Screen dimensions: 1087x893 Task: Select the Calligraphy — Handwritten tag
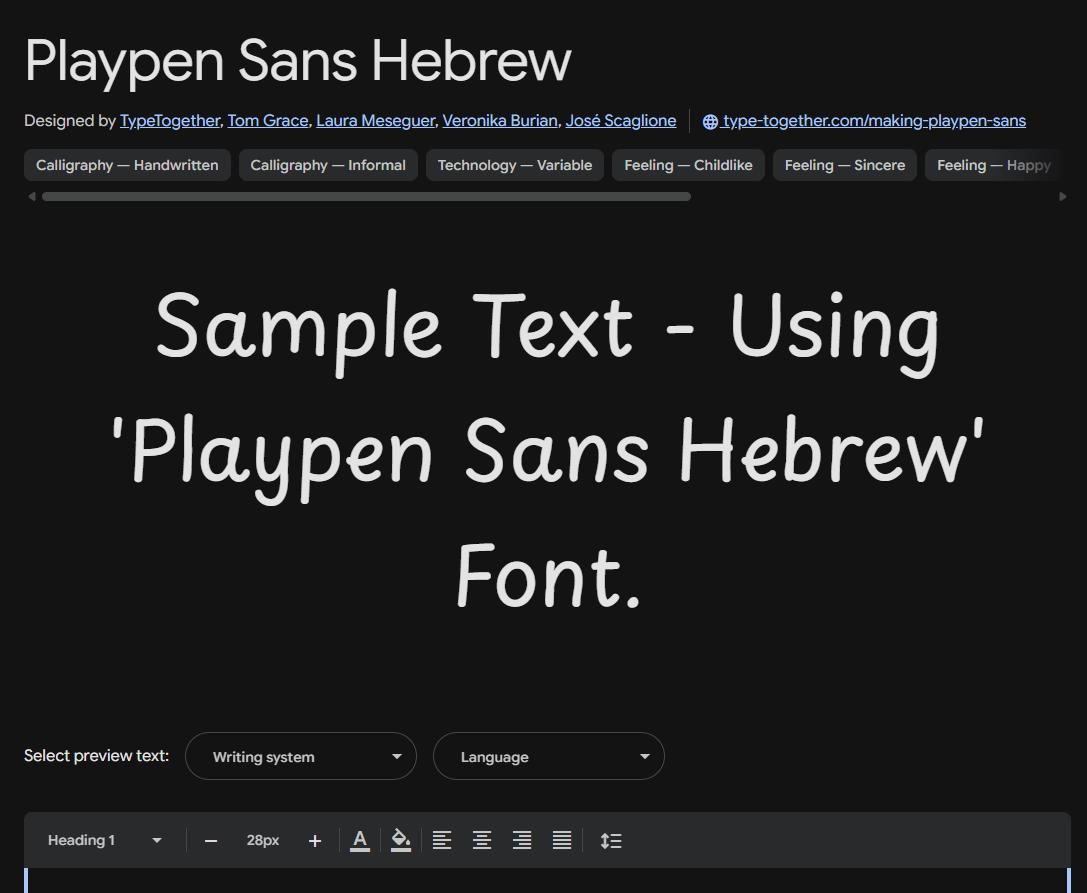point(128,165)
